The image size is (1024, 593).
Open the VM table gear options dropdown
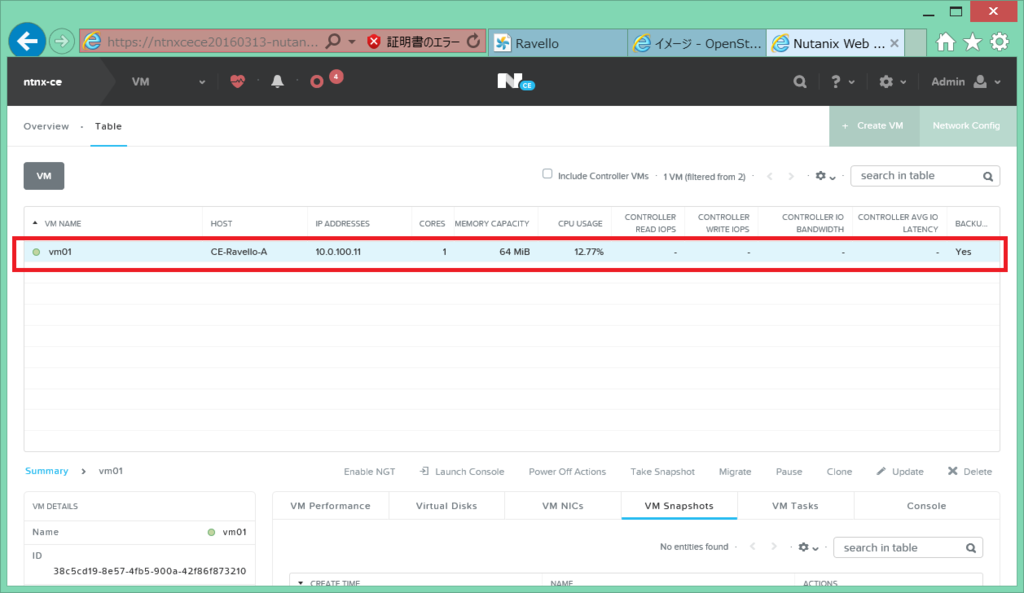click(x=825, y=176)
